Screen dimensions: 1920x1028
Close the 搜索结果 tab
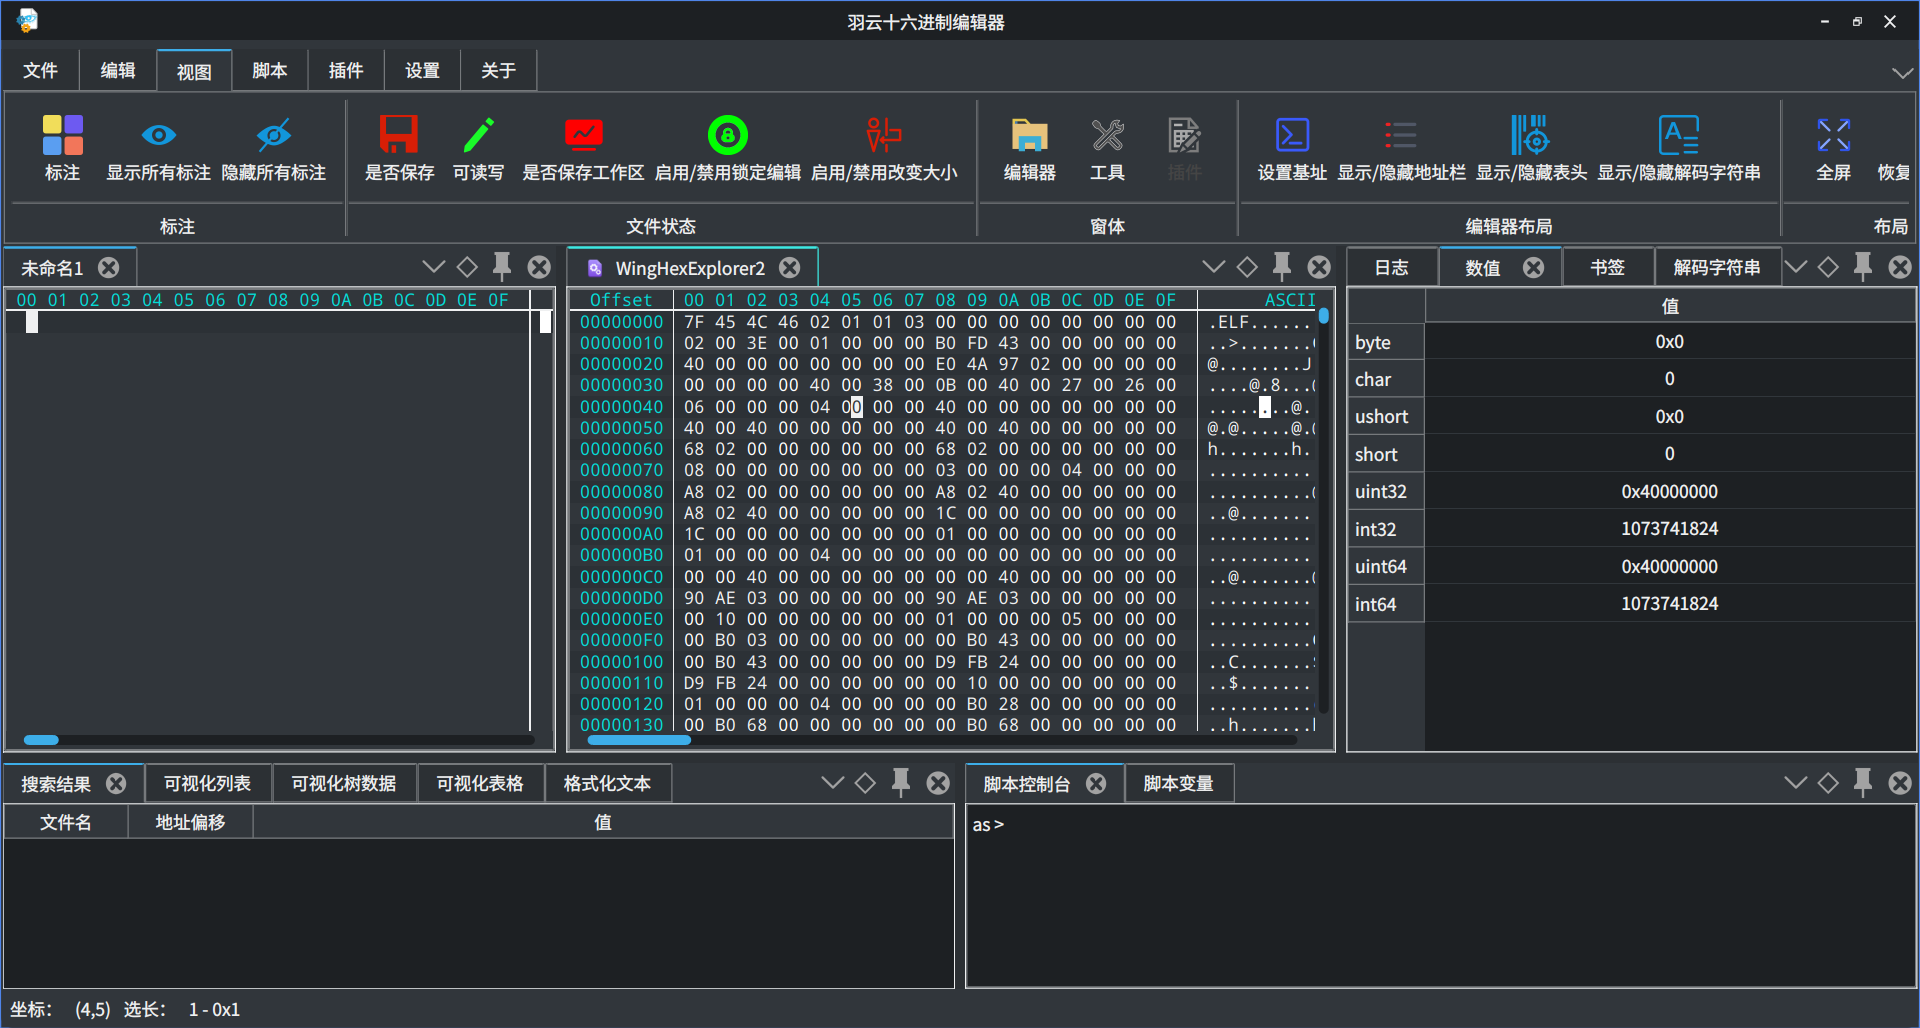pyautogui.click(x=116, y=783)
